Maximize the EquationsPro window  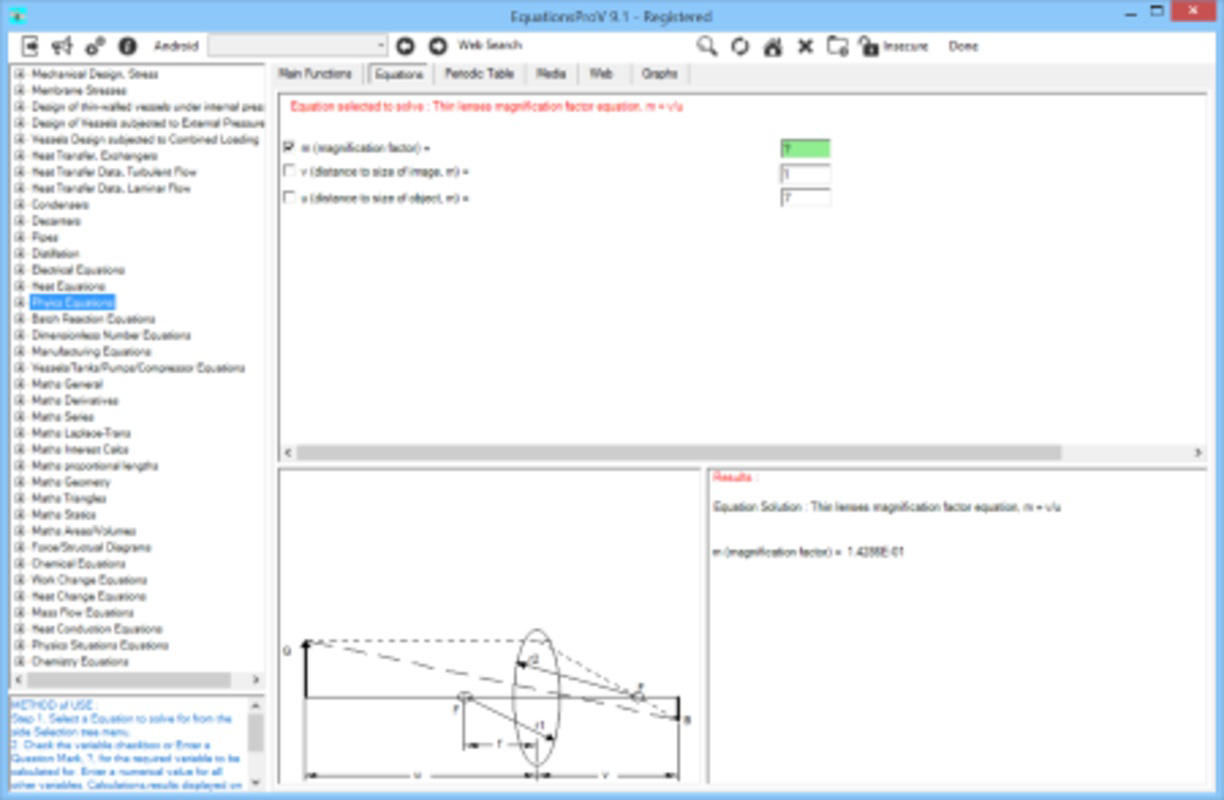pos(1156,12)
